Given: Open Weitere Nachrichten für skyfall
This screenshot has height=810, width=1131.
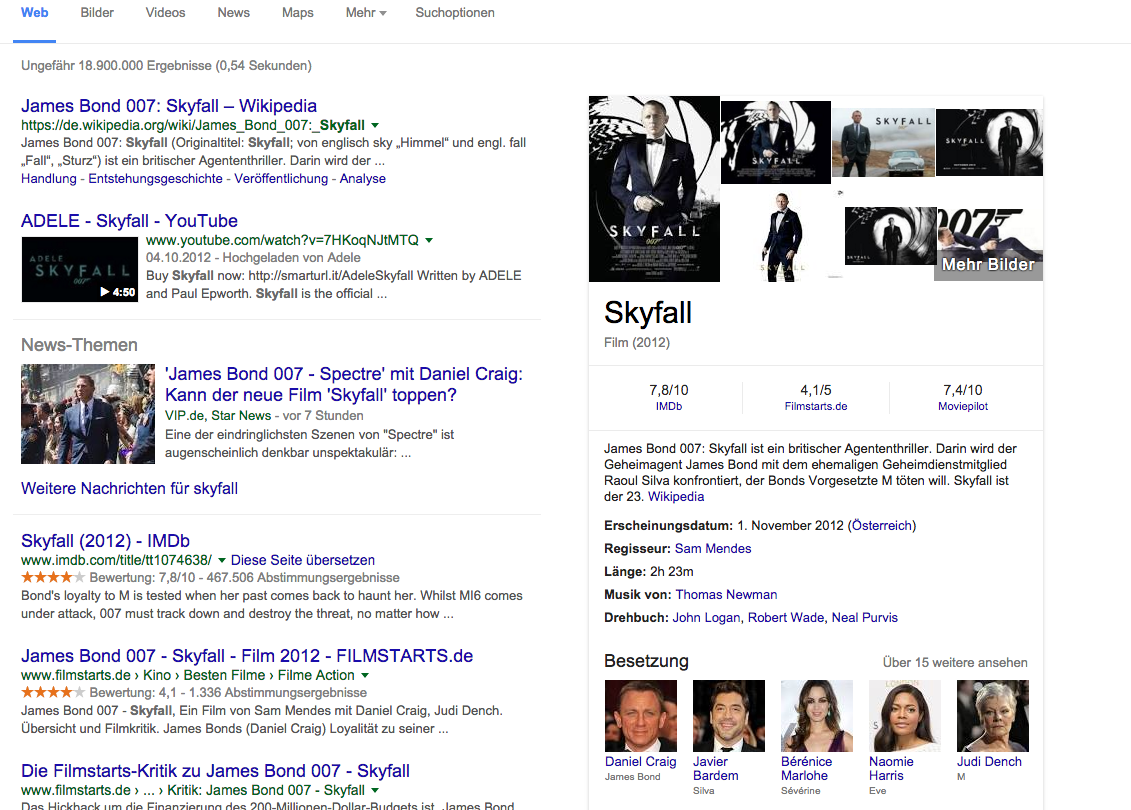Looking at the screenshot, I should pyautogui.click(x=129, y=488).
